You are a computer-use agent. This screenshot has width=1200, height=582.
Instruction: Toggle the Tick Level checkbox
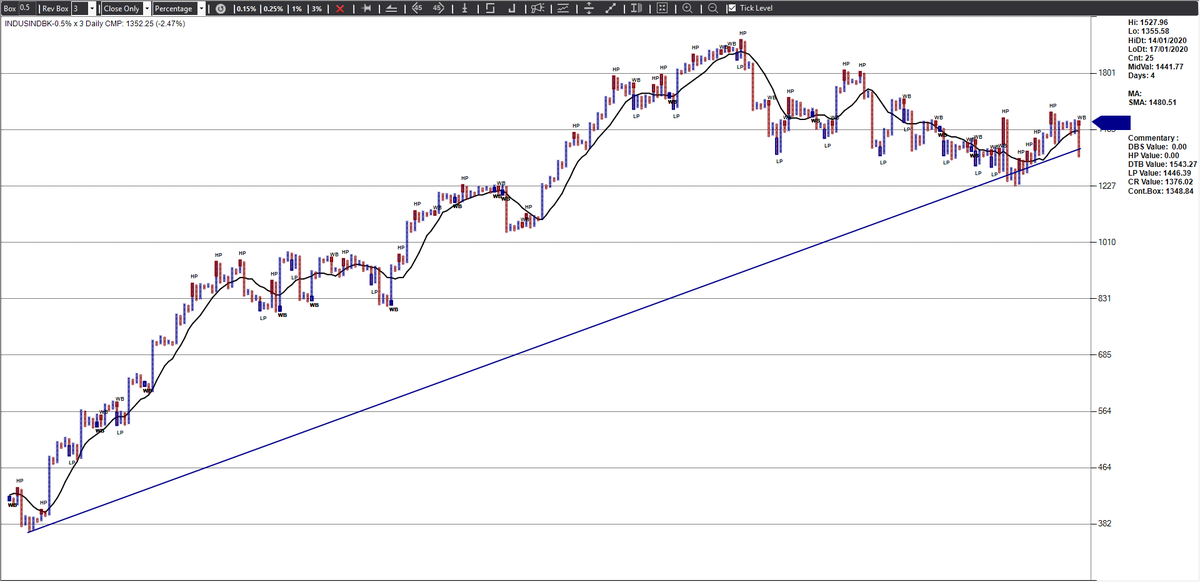731,8
